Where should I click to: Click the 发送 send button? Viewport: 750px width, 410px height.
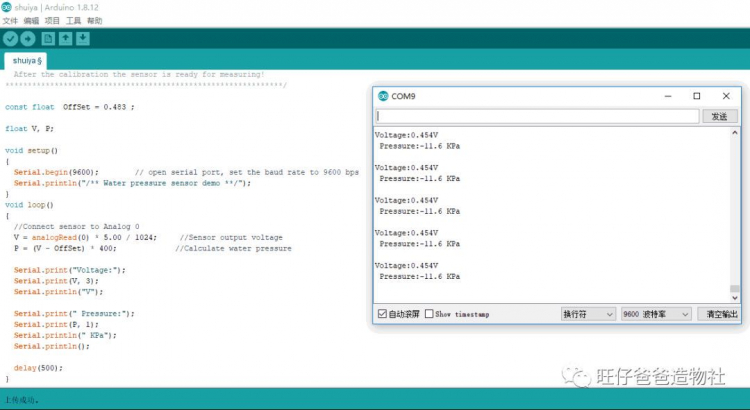[719, 116]
